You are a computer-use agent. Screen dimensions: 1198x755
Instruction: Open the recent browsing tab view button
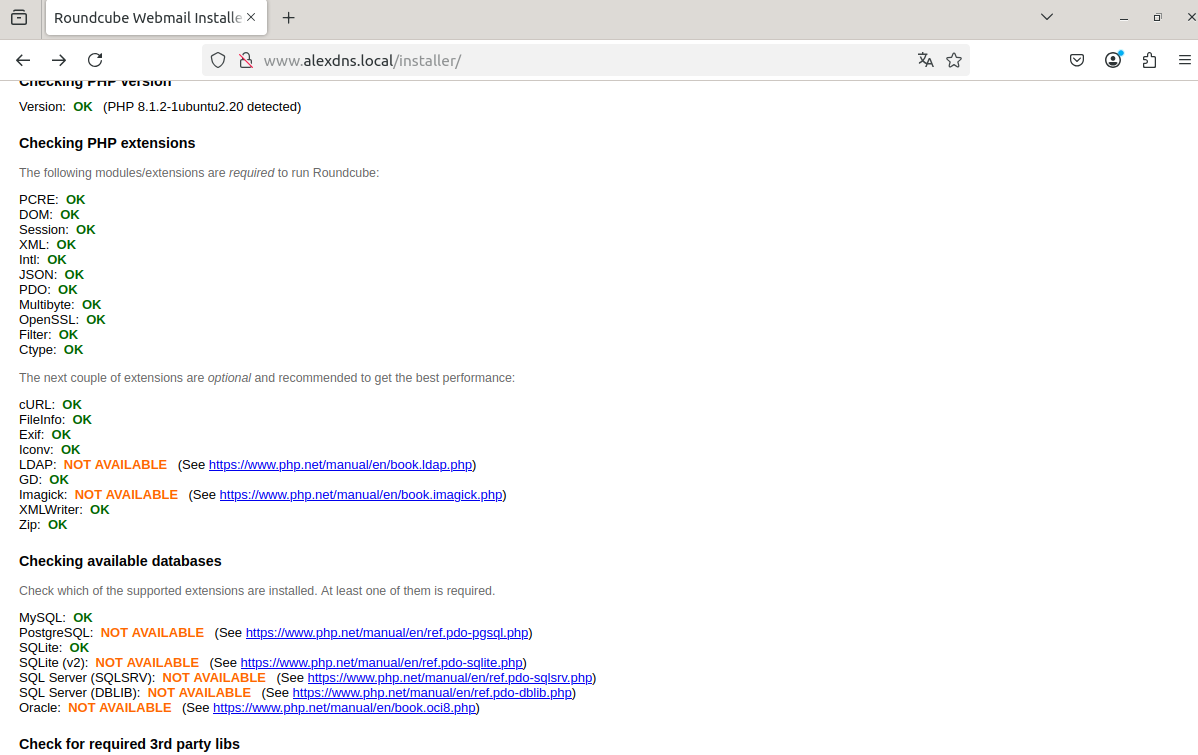tap(19, 18)
